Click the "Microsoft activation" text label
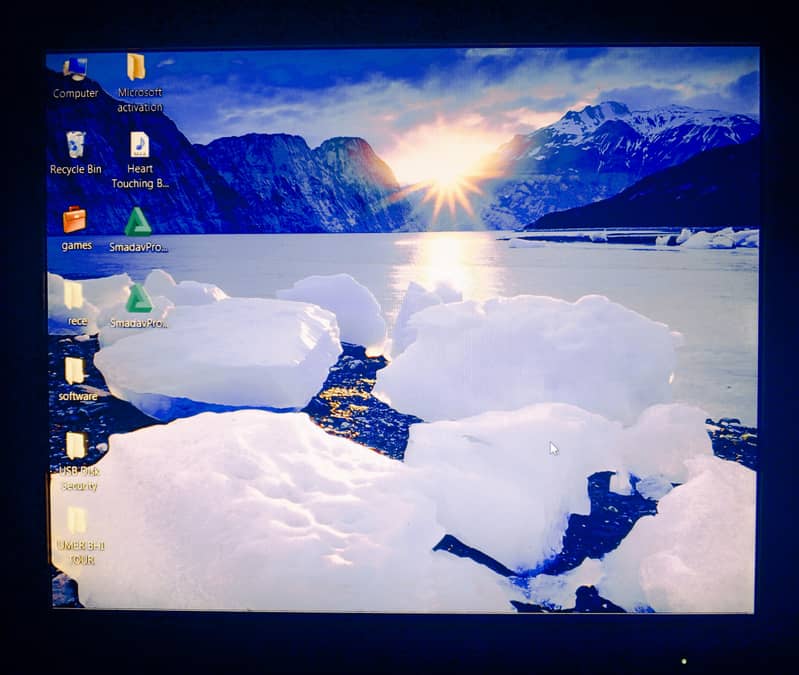This screenshot has width=799, height=675. coord(140,100)
